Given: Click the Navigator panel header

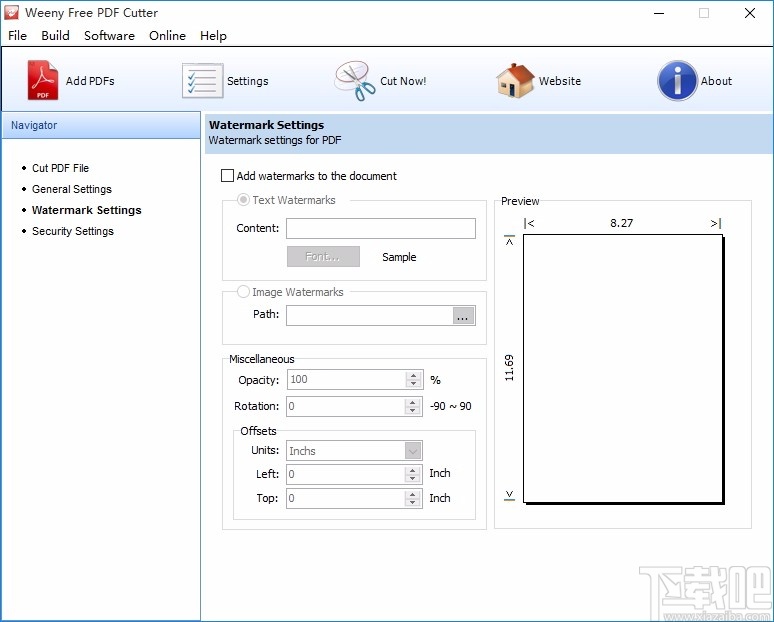Looking at the screenshot, I should pos(101,125).
